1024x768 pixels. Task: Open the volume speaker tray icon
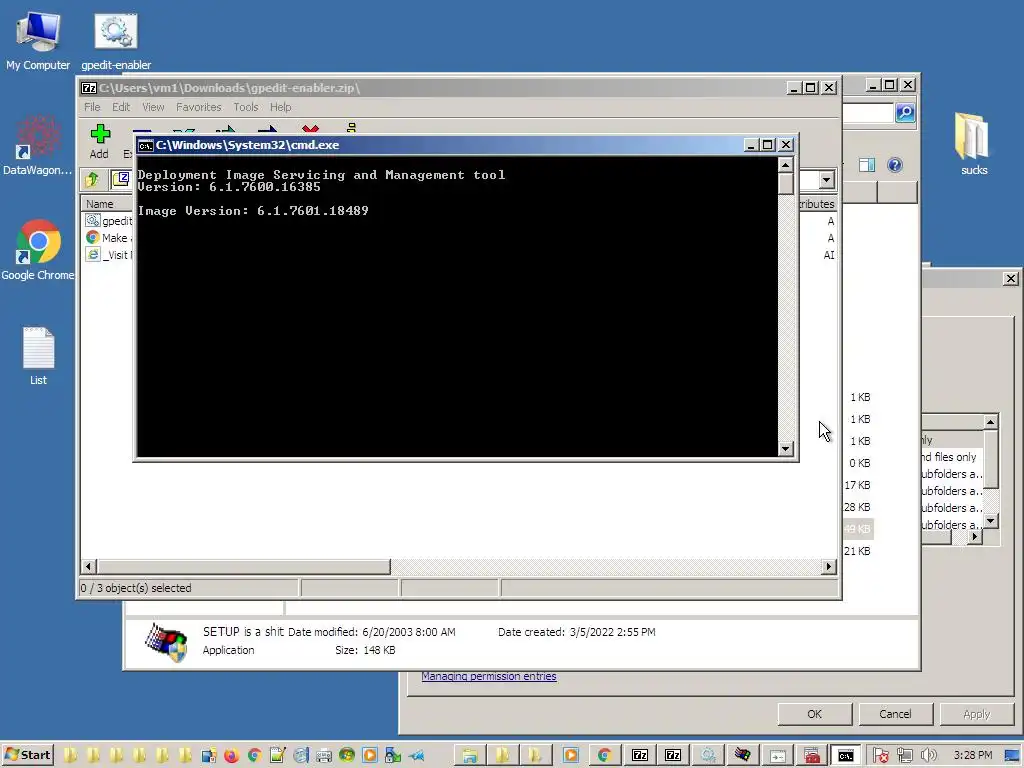[x=928, y=756]
